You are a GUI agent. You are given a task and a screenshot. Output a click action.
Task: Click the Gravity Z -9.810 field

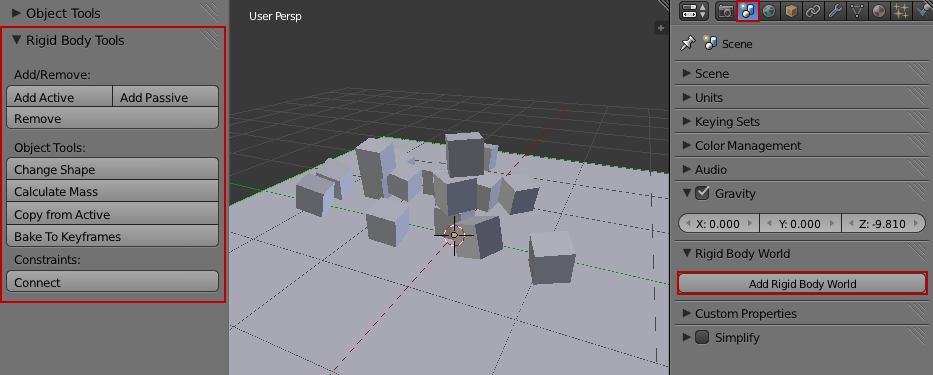click(x=884, y=223)
